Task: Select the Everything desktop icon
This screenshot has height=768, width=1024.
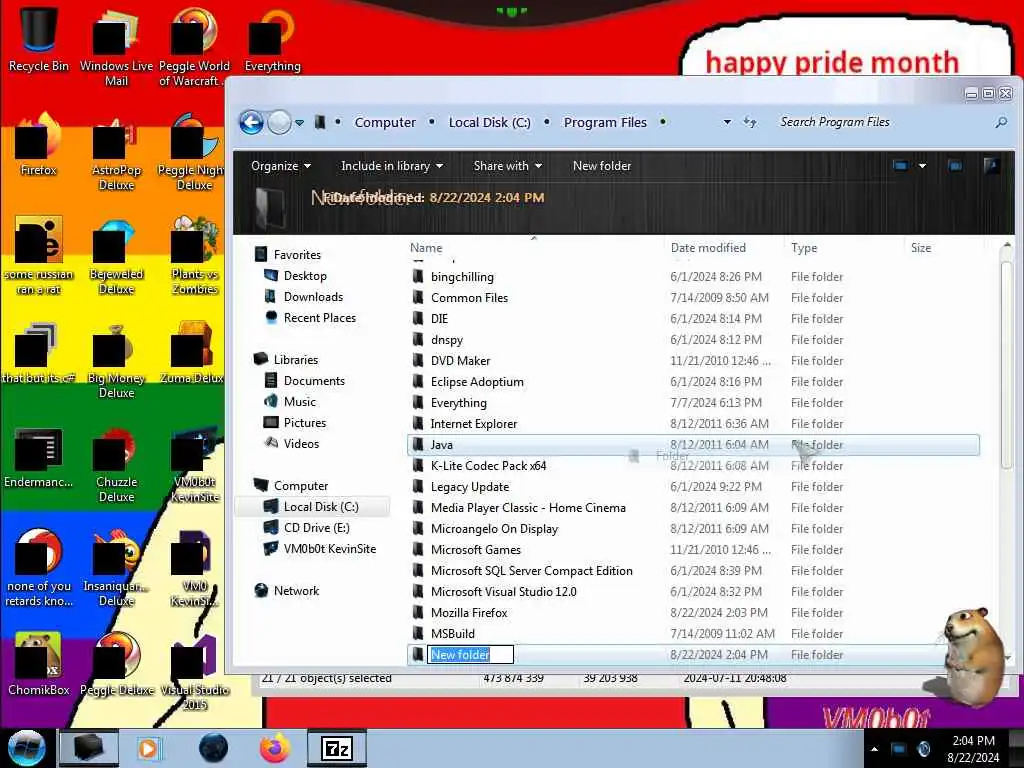Action: click(272, 40)
